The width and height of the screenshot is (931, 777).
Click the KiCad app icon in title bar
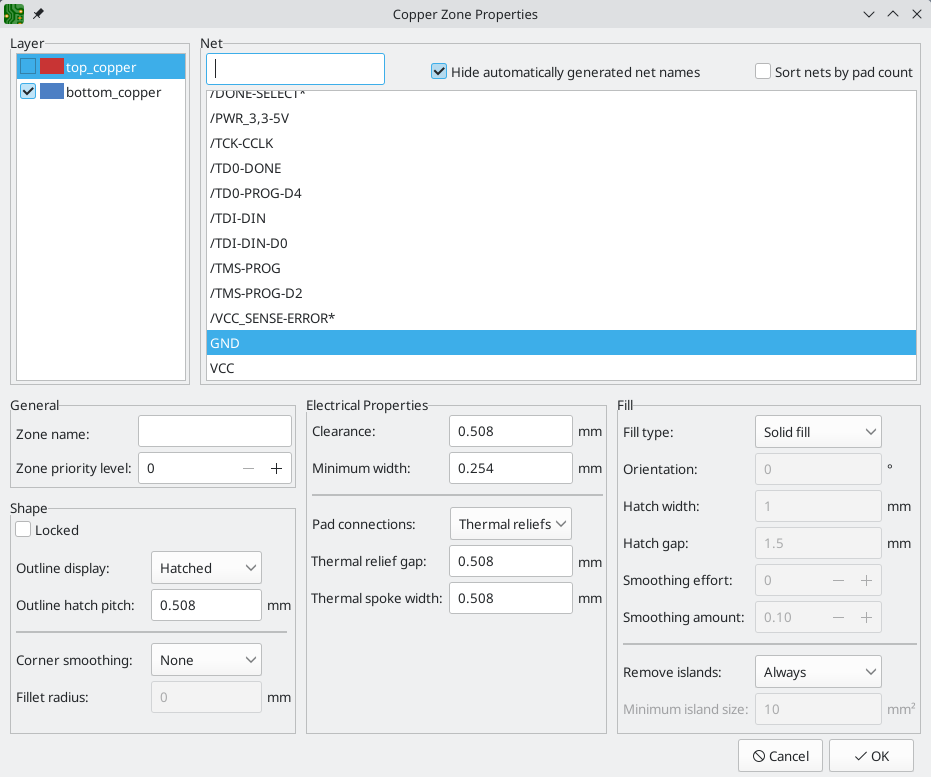14,14
